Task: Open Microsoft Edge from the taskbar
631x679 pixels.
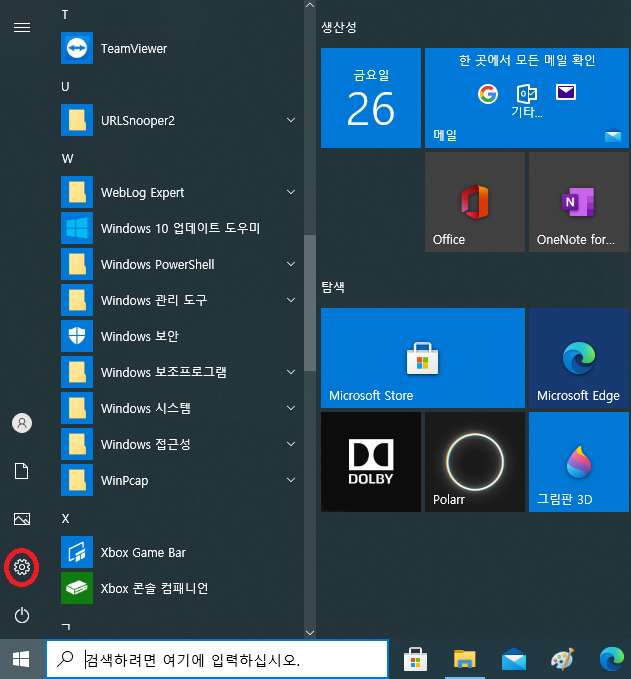Action: point(612,659)
